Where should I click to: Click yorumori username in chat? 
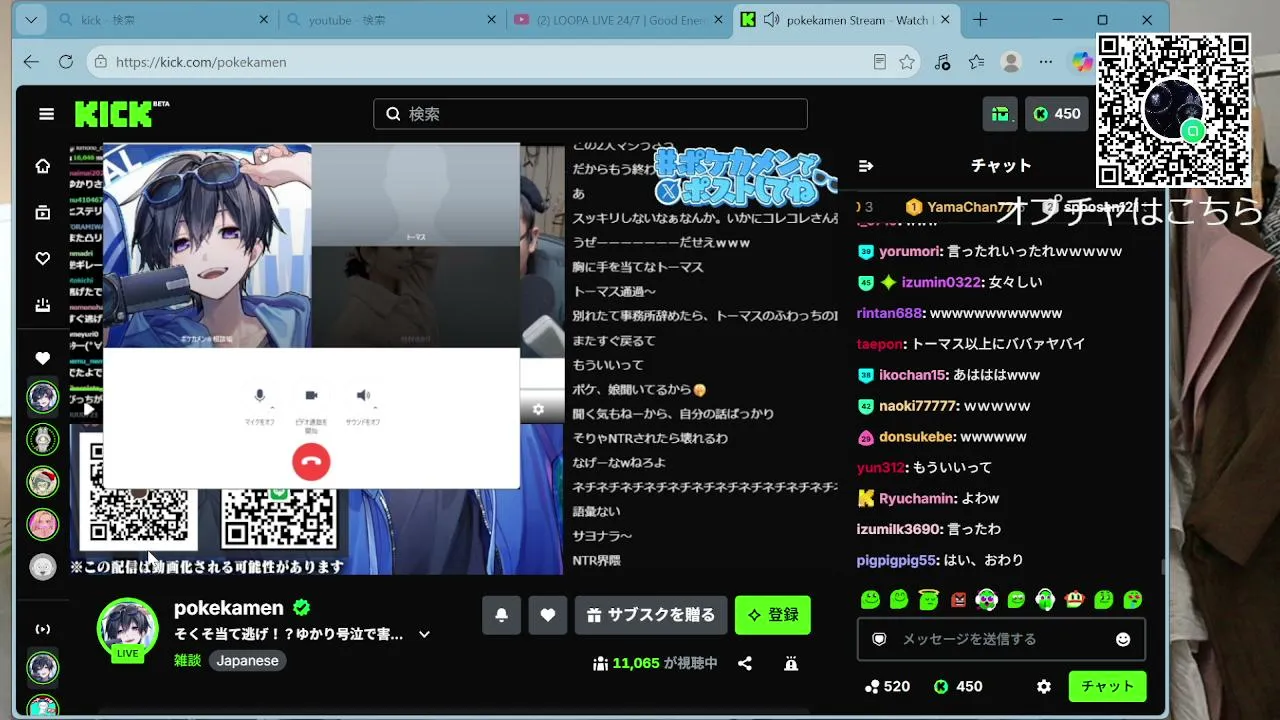[910, 252]
